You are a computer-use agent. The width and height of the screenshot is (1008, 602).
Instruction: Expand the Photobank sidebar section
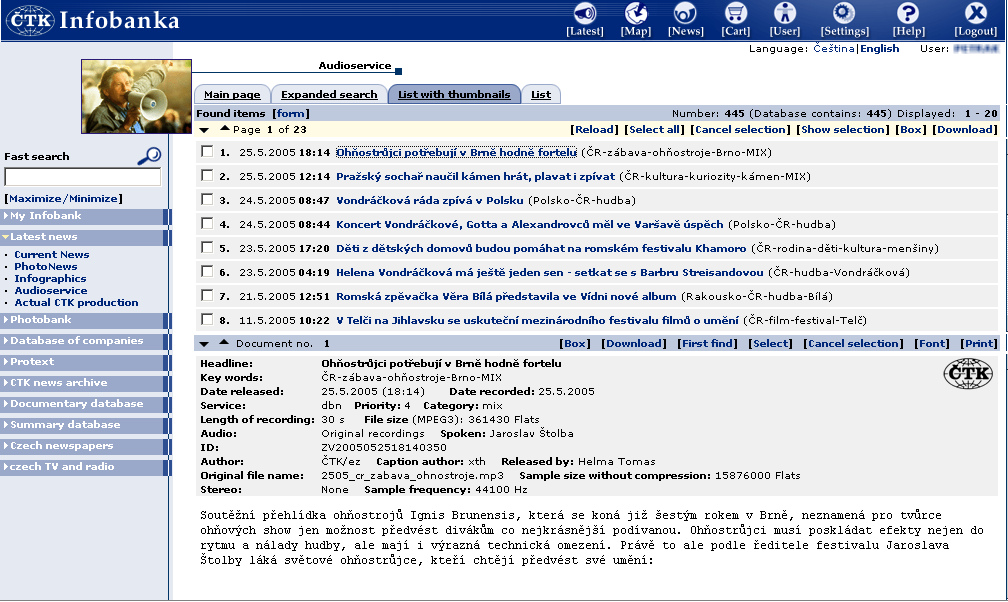pos(40,320)
